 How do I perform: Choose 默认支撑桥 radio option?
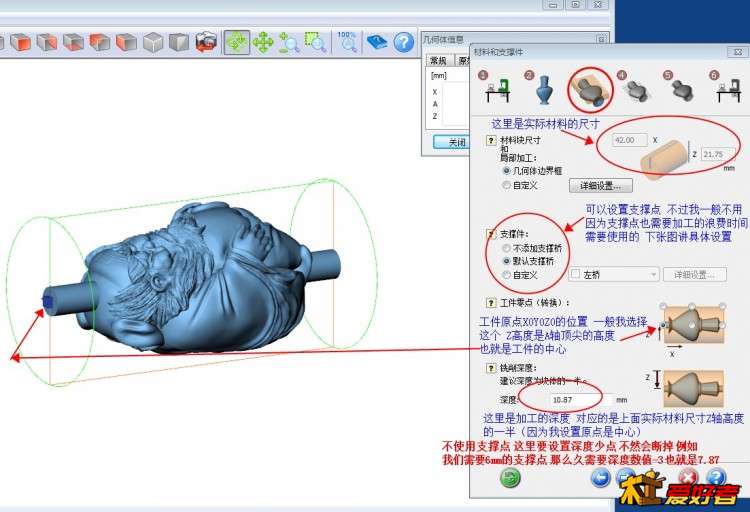(506, 260)
